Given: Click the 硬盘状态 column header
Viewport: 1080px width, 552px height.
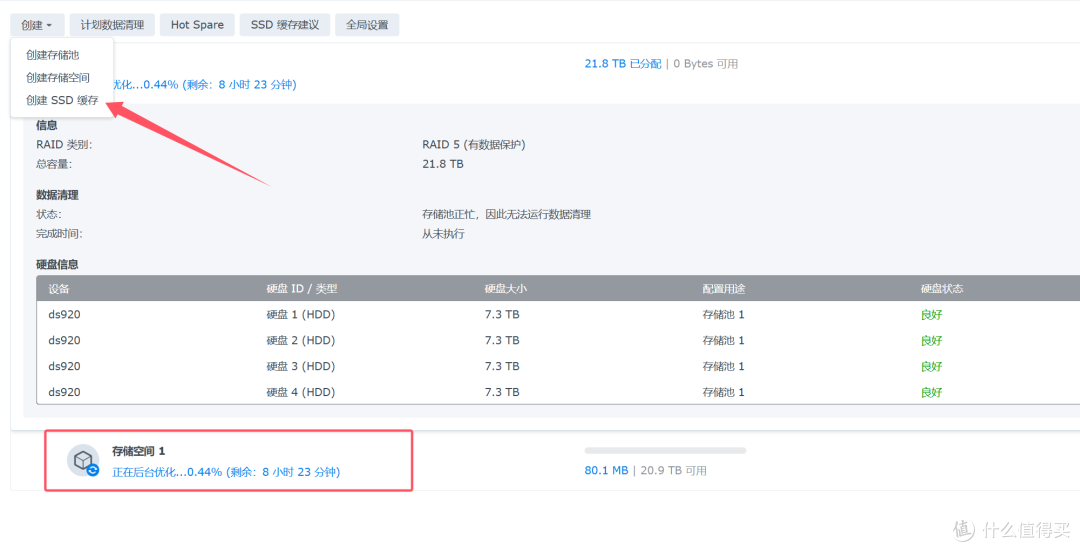Looking at the screenshot, I should (x=942, y=289).
